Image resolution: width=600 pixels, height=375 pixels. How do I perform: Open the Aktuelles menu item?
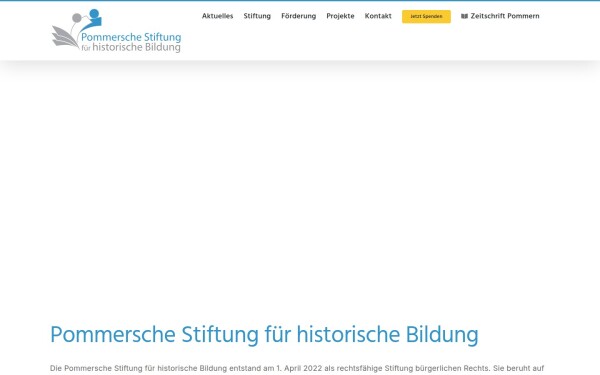tap(217, 16)
